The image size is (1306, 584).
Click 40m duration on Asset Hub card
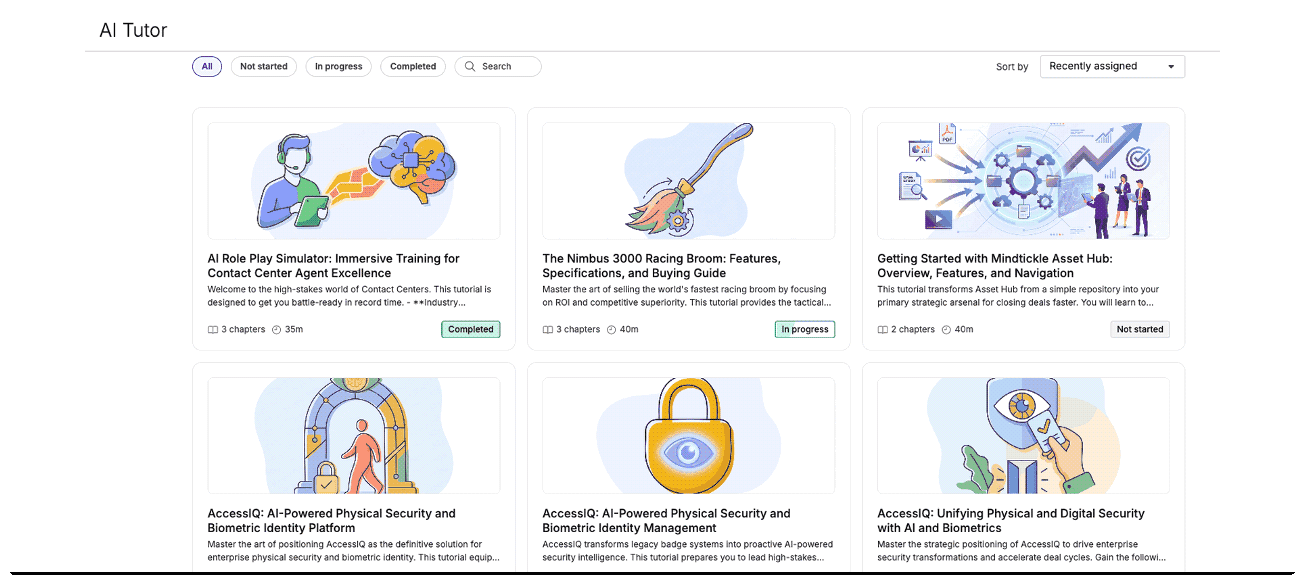point(964,330)
